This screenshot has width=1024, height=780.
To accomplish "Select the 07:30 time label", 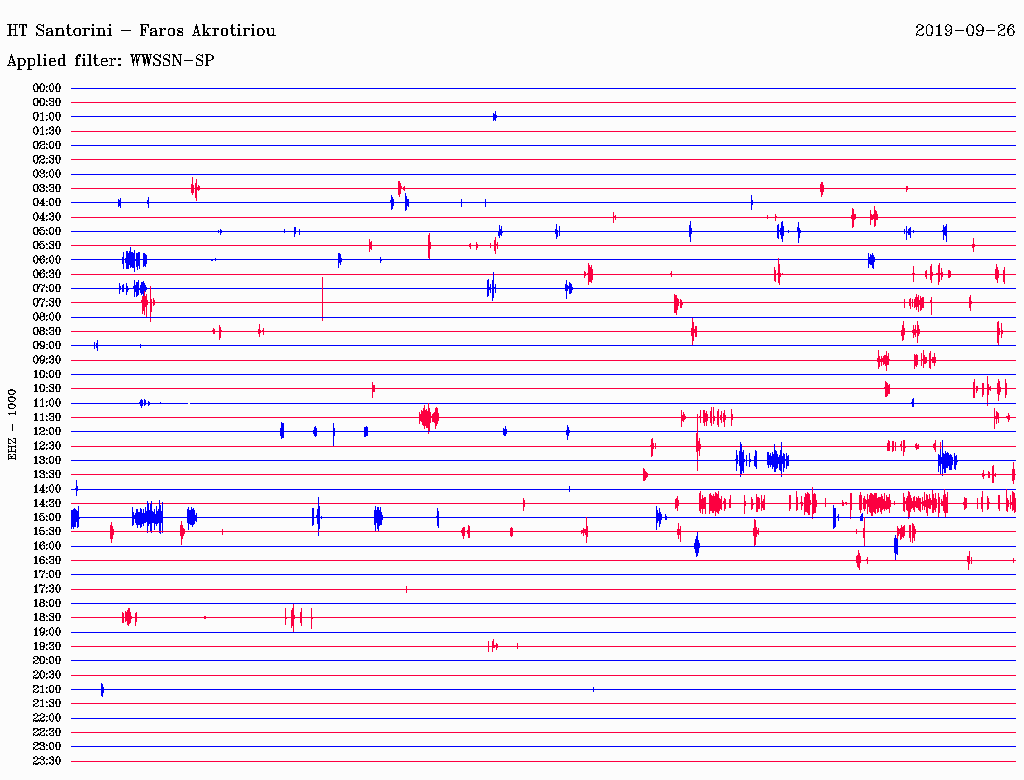I will click(x=47, y=303).
